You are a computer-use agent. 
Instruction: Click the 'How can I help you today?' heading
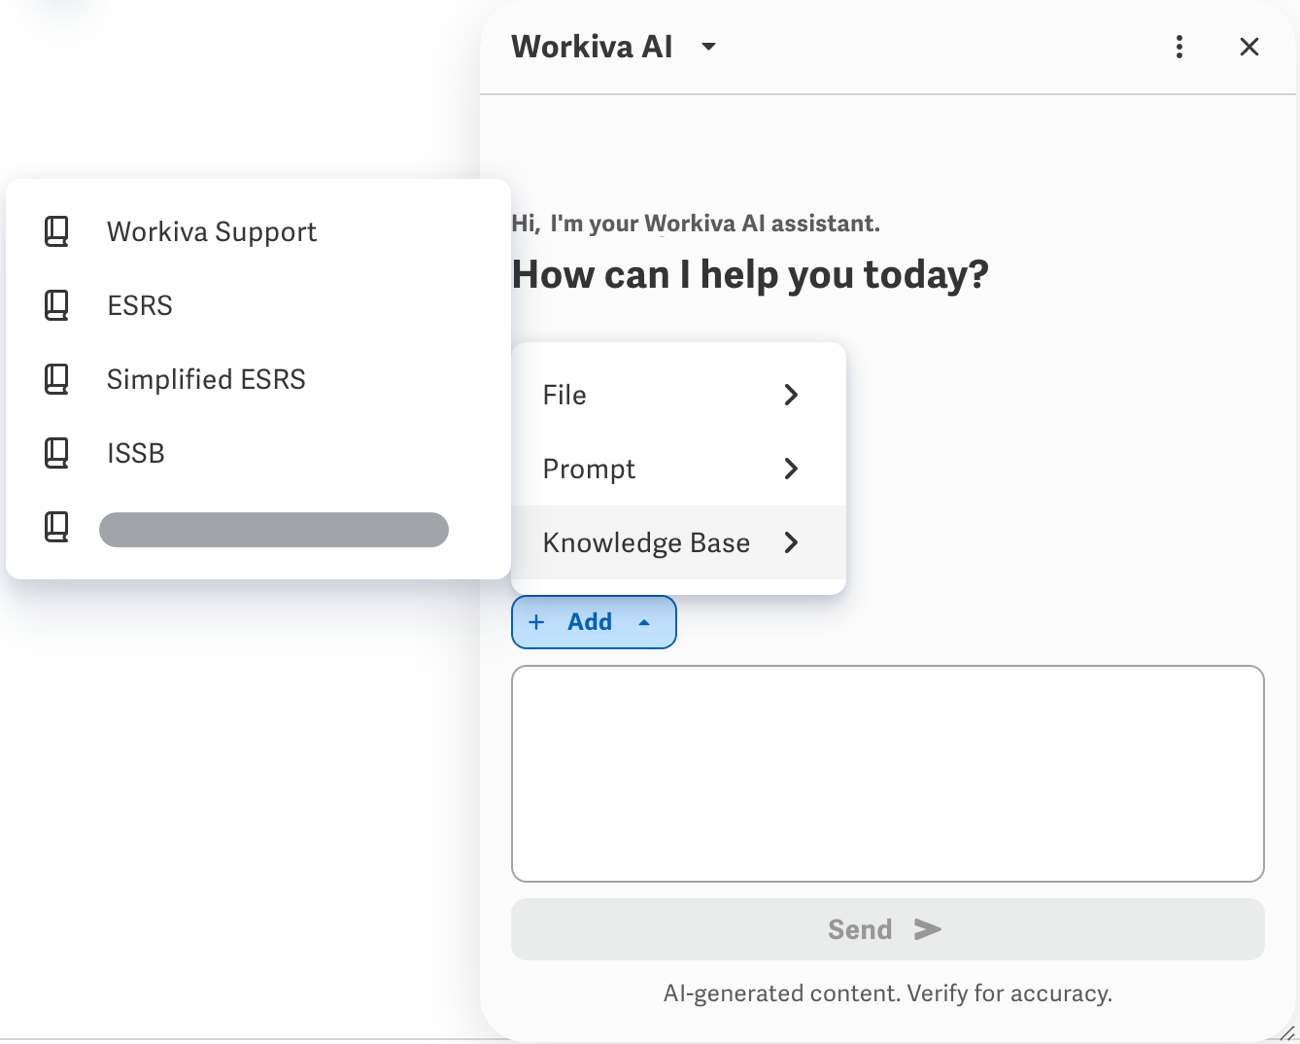(750, 275)
